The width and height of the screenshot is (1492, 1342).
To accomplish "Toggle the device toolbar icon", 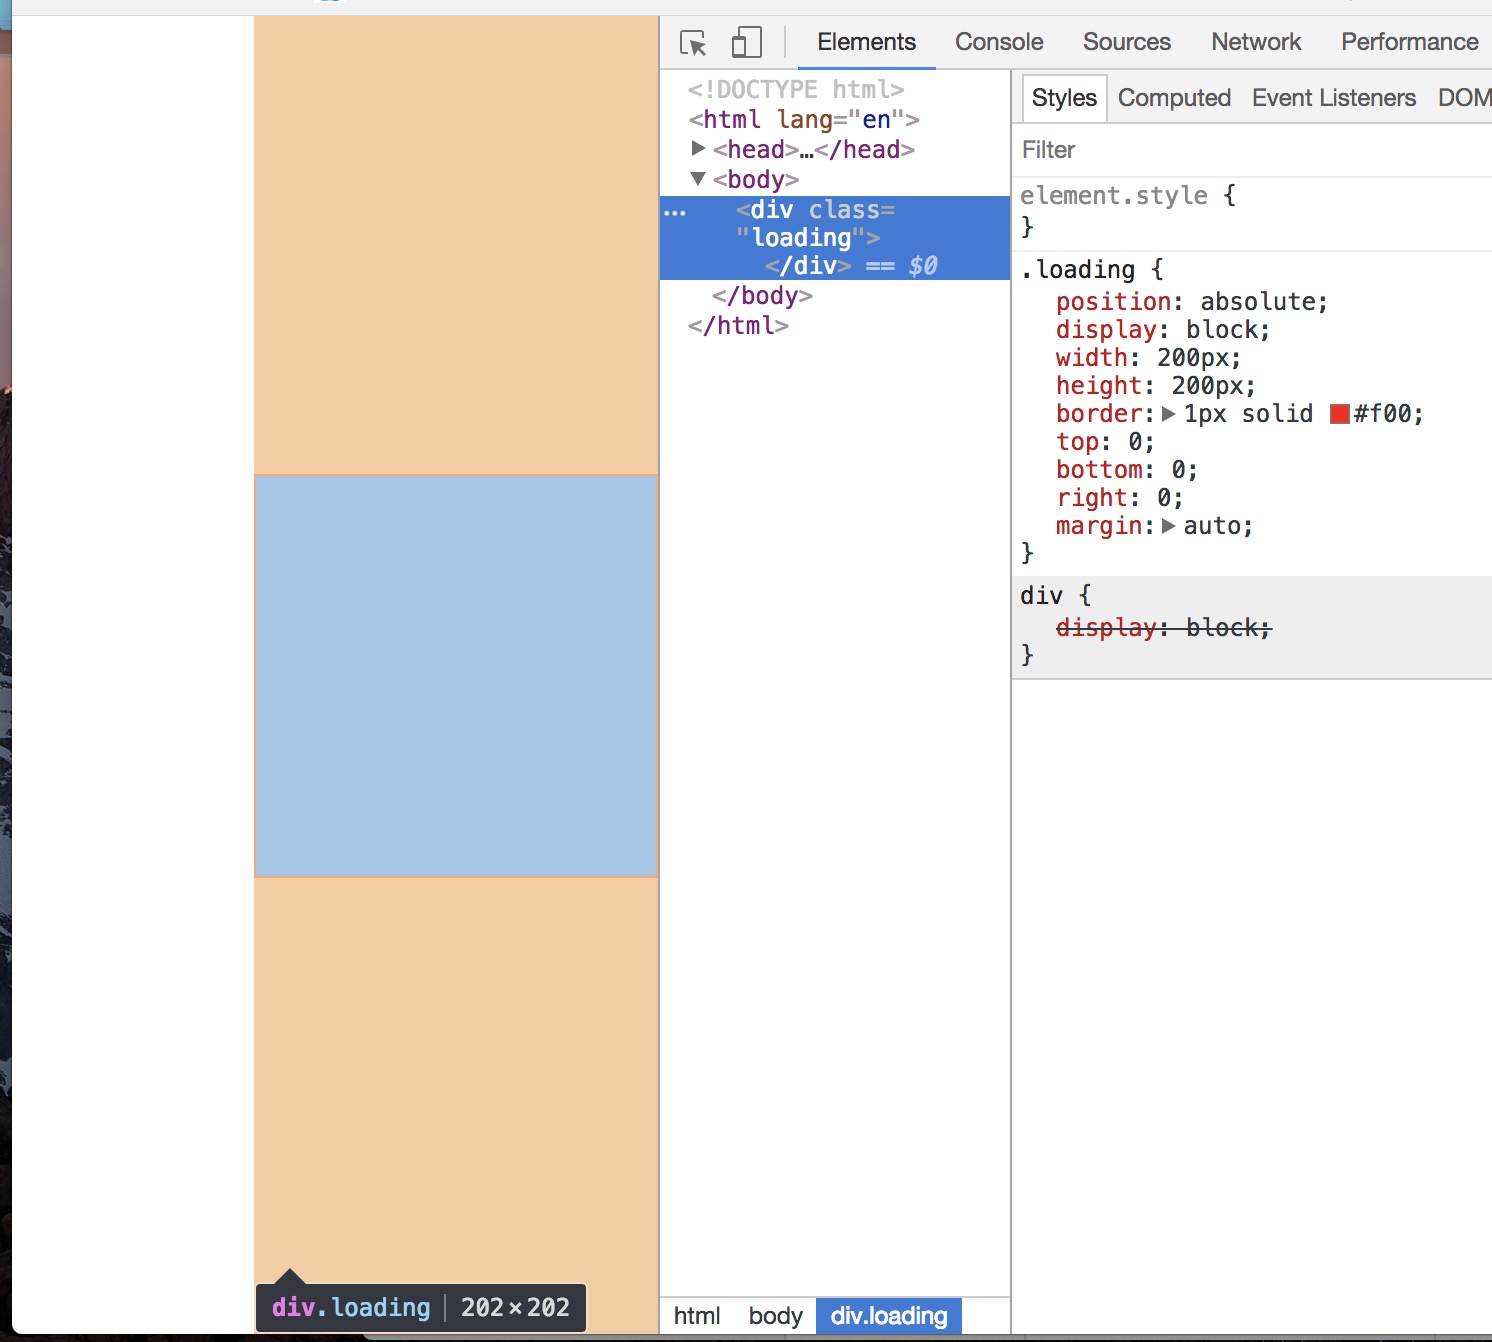I will (x=746, y=43).
